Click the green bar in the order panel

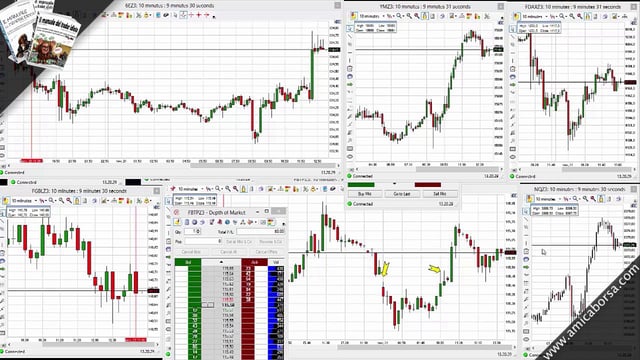(361, 185)
